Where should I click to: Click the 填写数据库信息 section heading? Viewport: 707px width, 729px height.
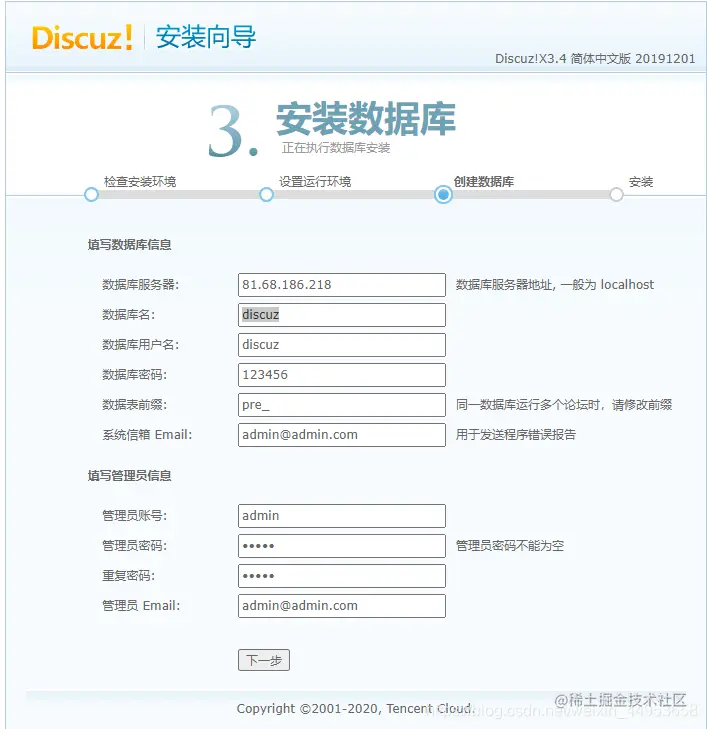(130, 245)
